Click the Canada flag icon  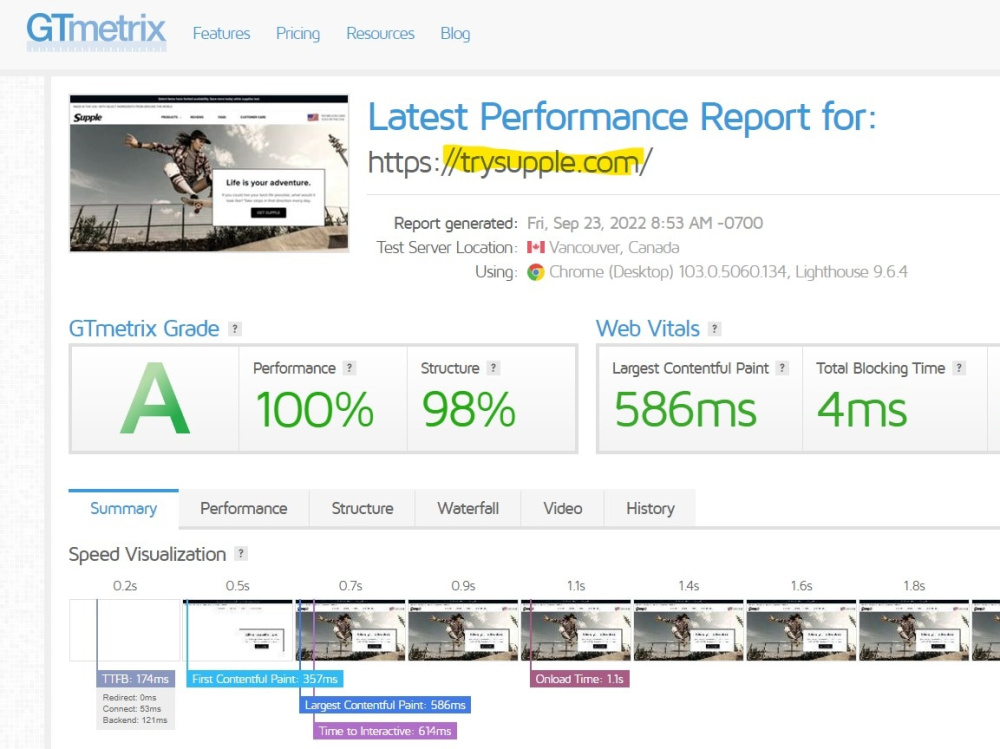click(536, 247)
